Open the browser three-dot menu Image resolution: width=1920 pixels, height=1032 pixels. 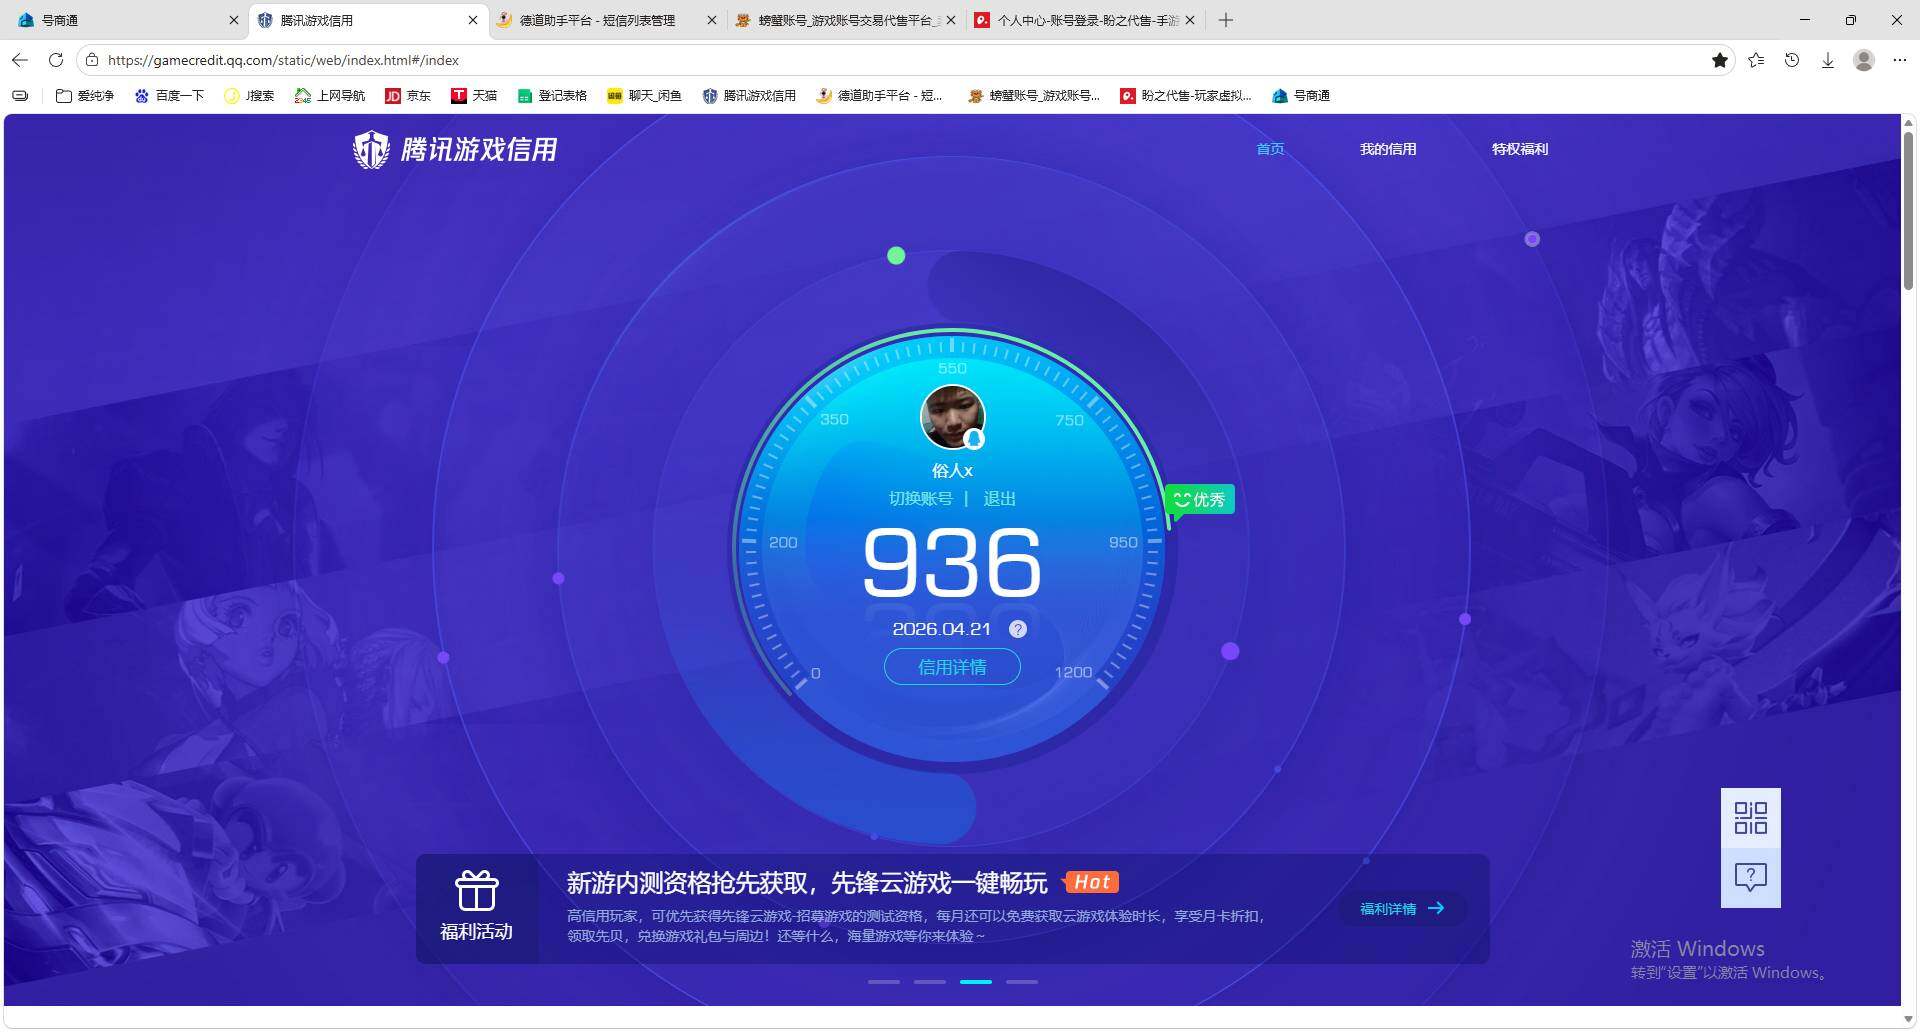pos(1900,60)
